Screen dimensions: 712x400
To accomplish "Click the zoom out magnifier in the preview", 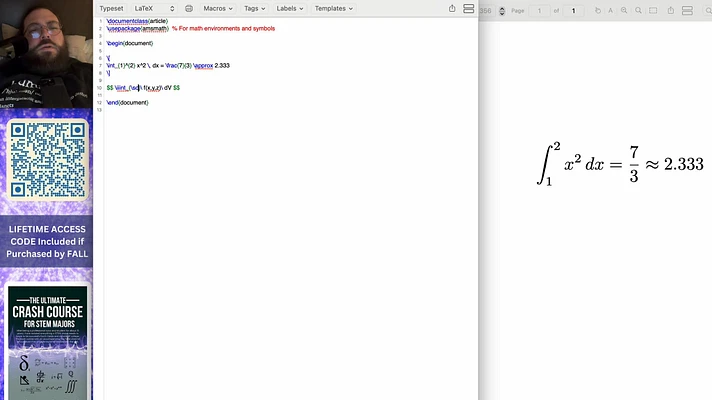I will click(x=638, y=10).
